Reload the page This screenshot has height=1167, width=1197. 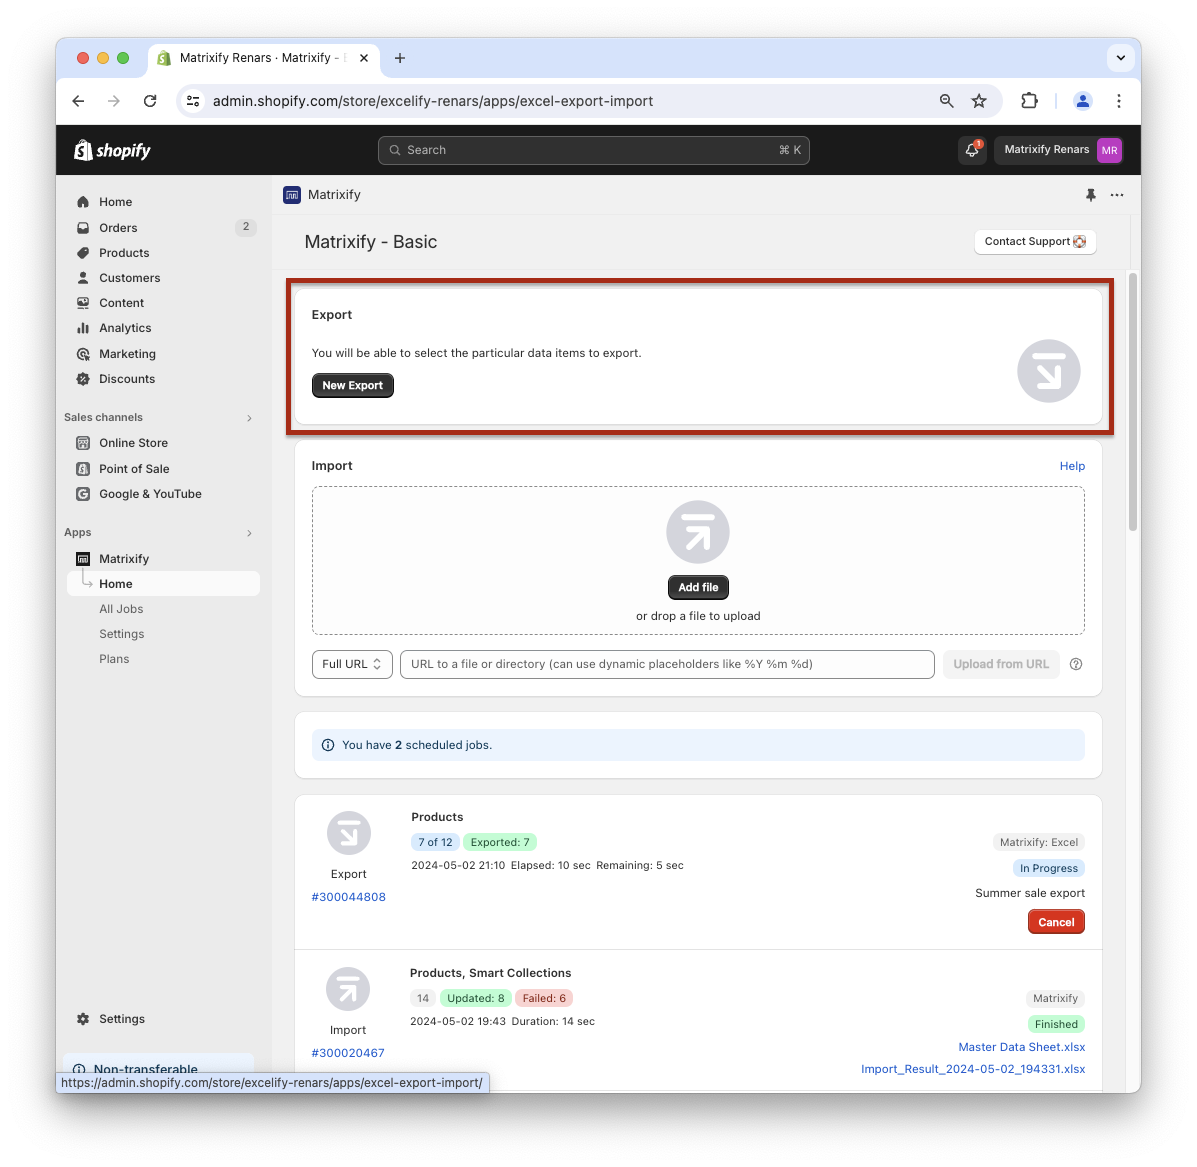[x=150, y=101]
